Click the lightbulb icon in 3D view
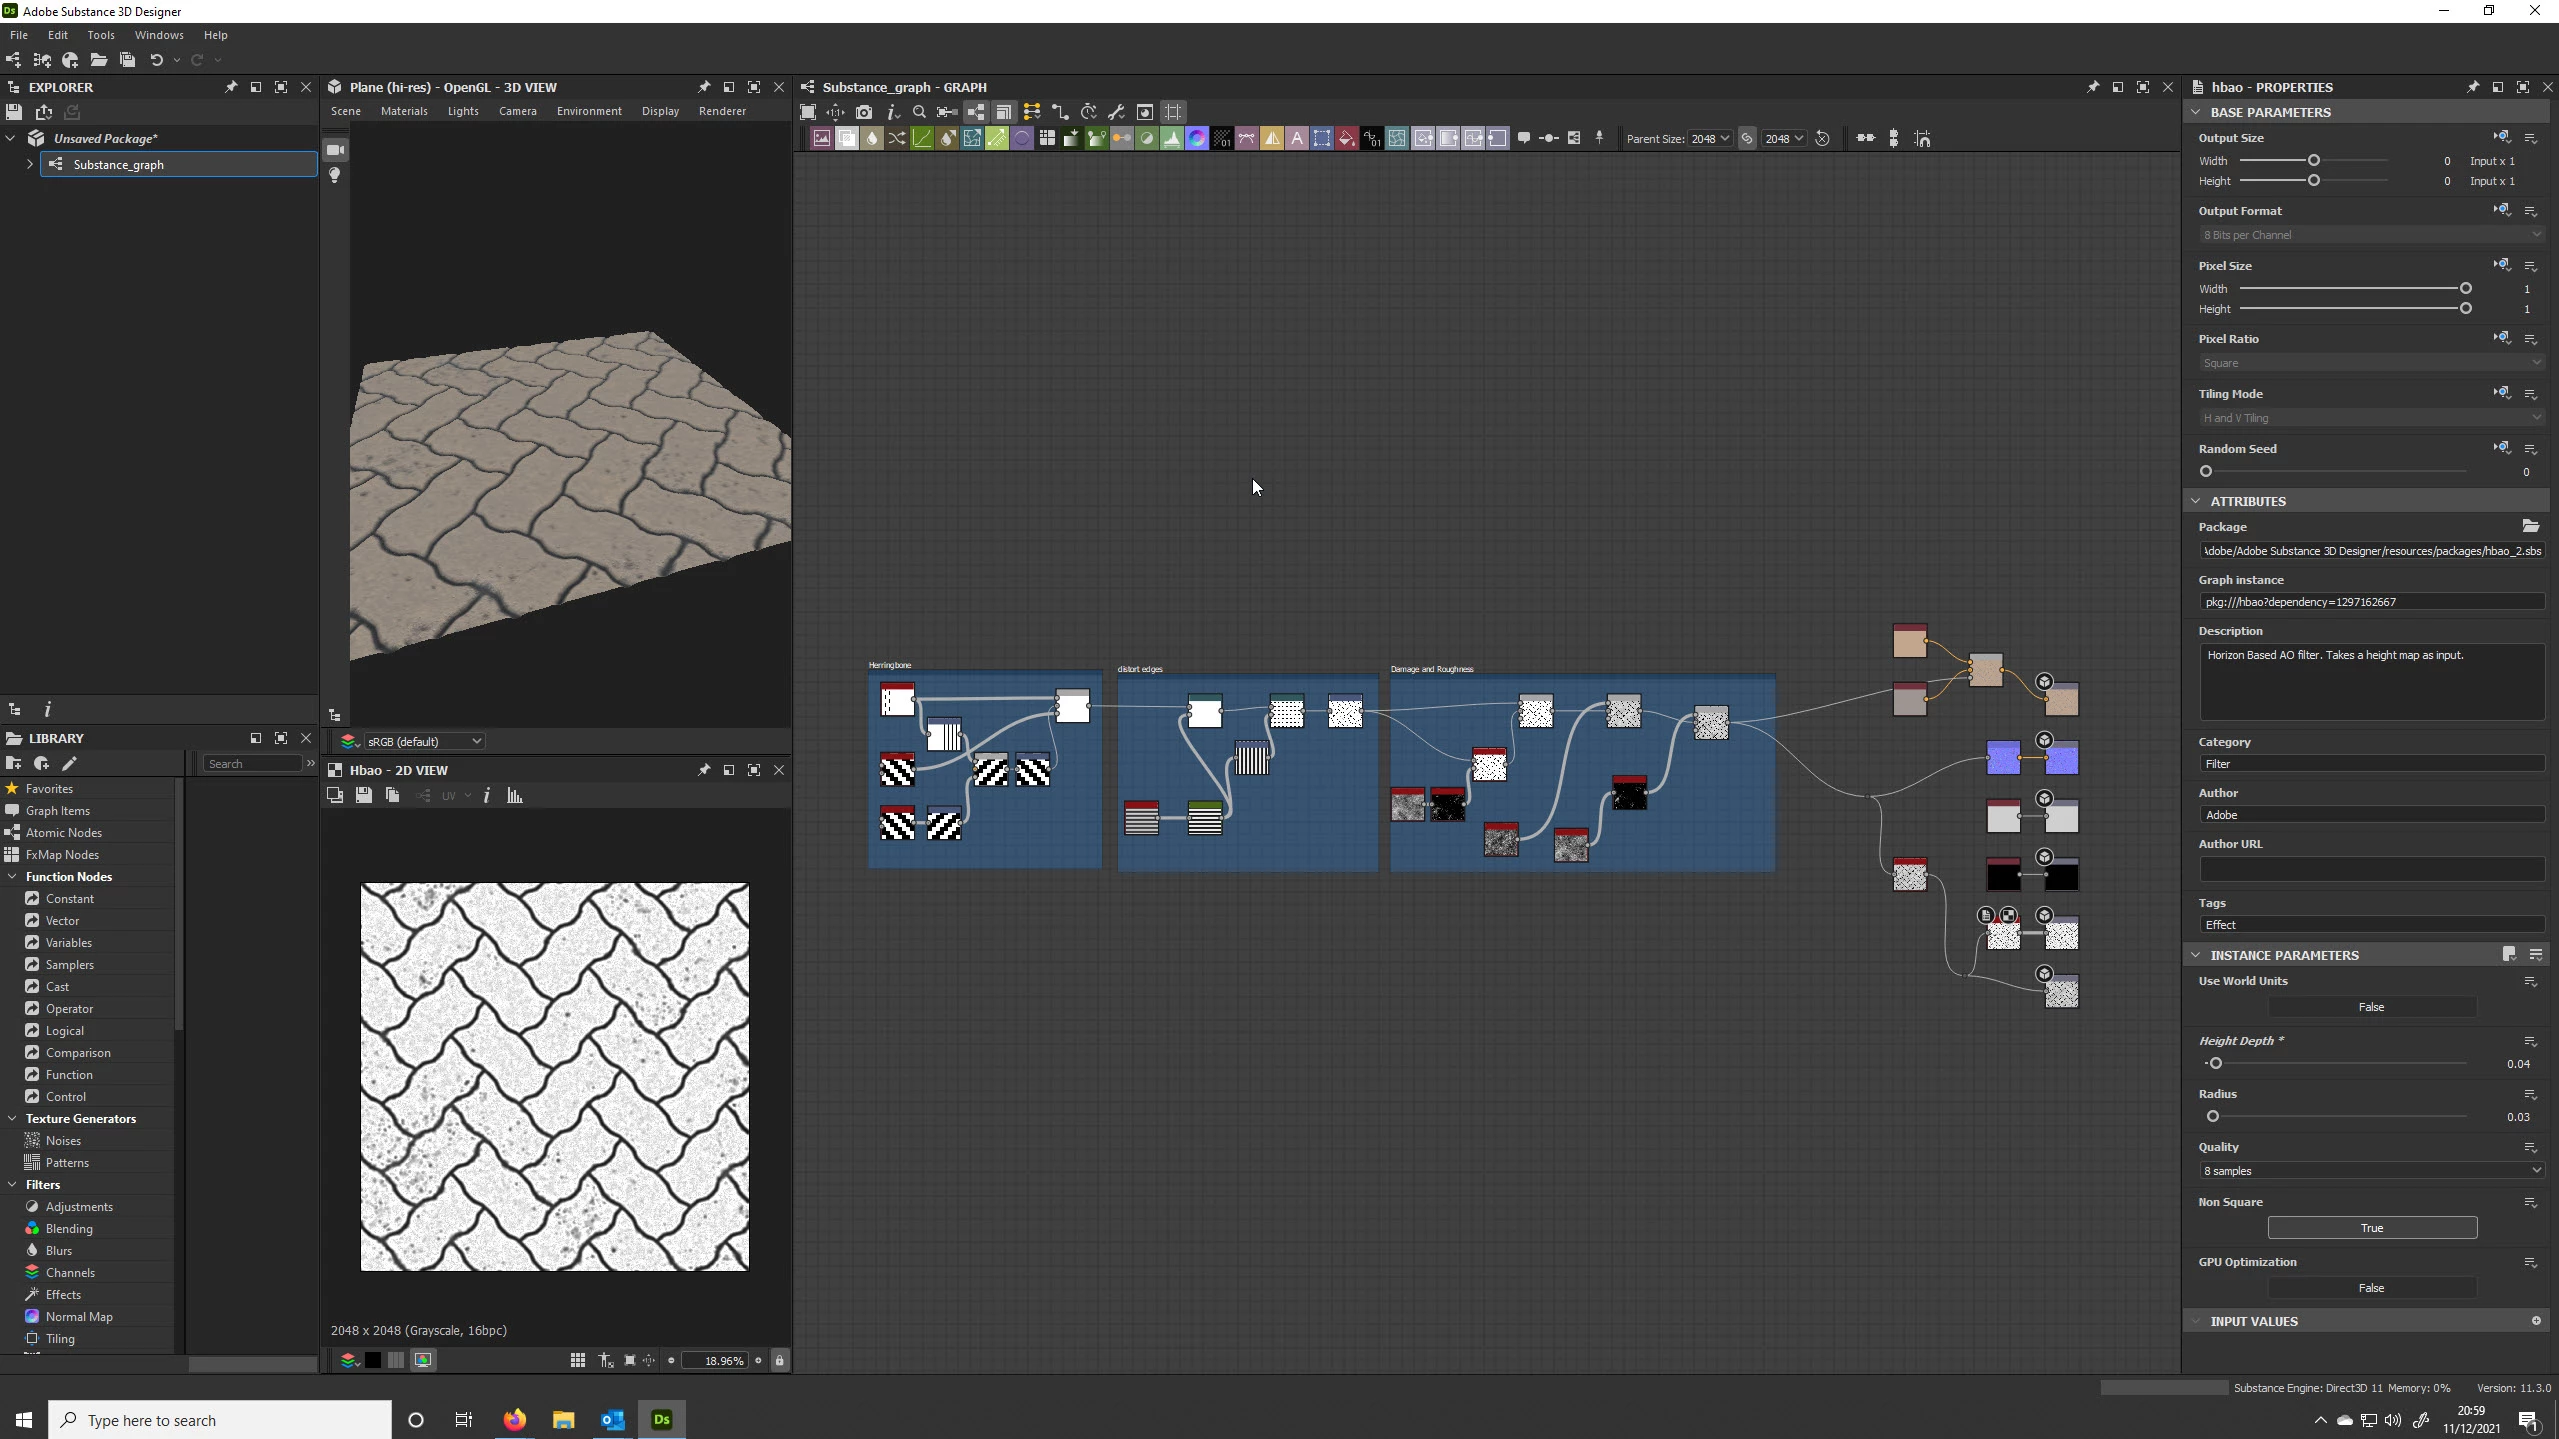The width and height of the screenshot is (2559, 1439). click(x=335, y=176)
